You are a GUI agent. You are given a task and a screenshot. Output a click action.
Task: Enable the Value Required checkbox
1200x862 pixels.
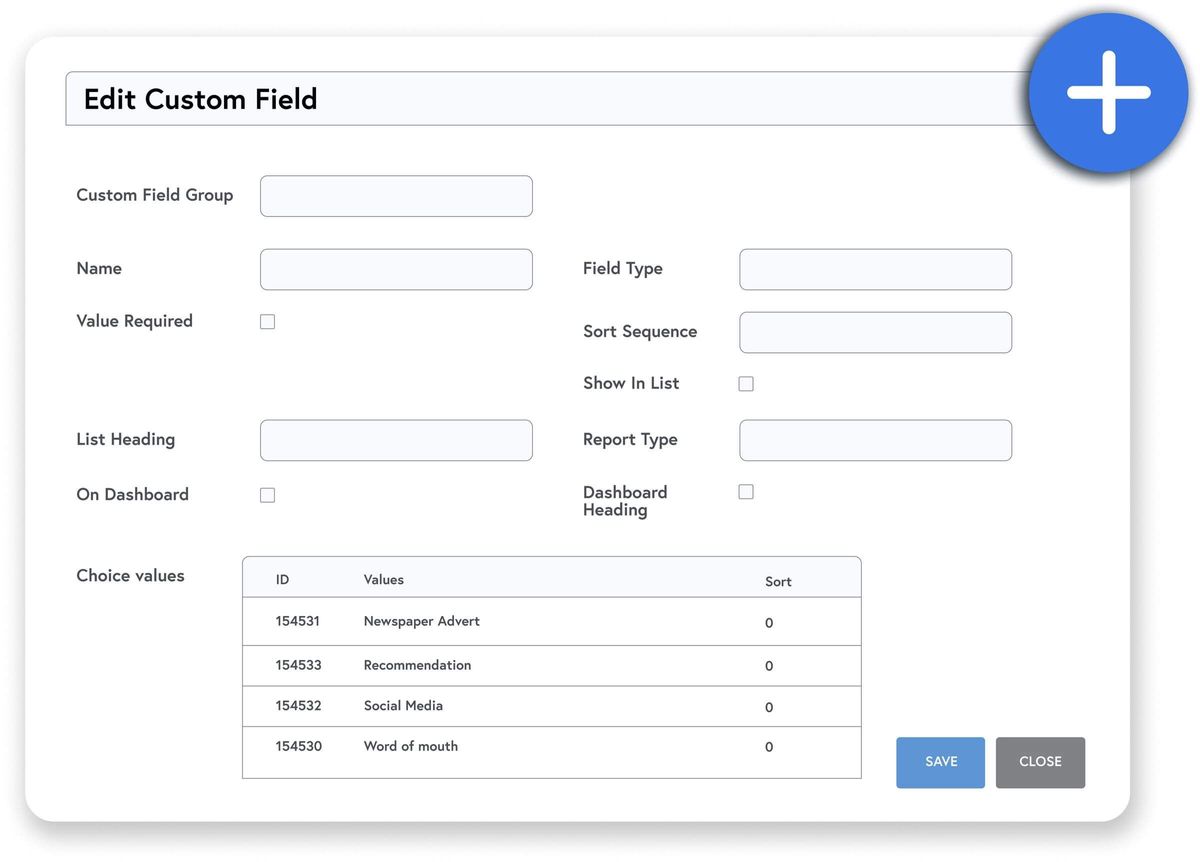point(267,322)
